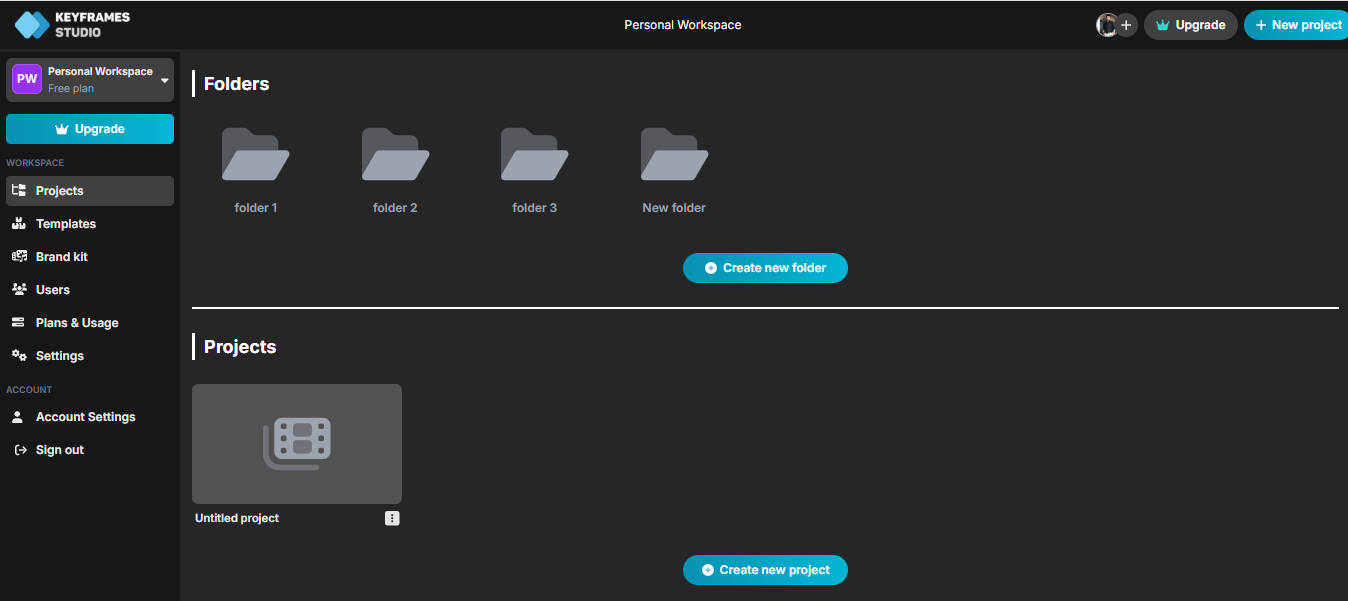
Task: Select Templates from the sidebar
Action: pos(64,223)
